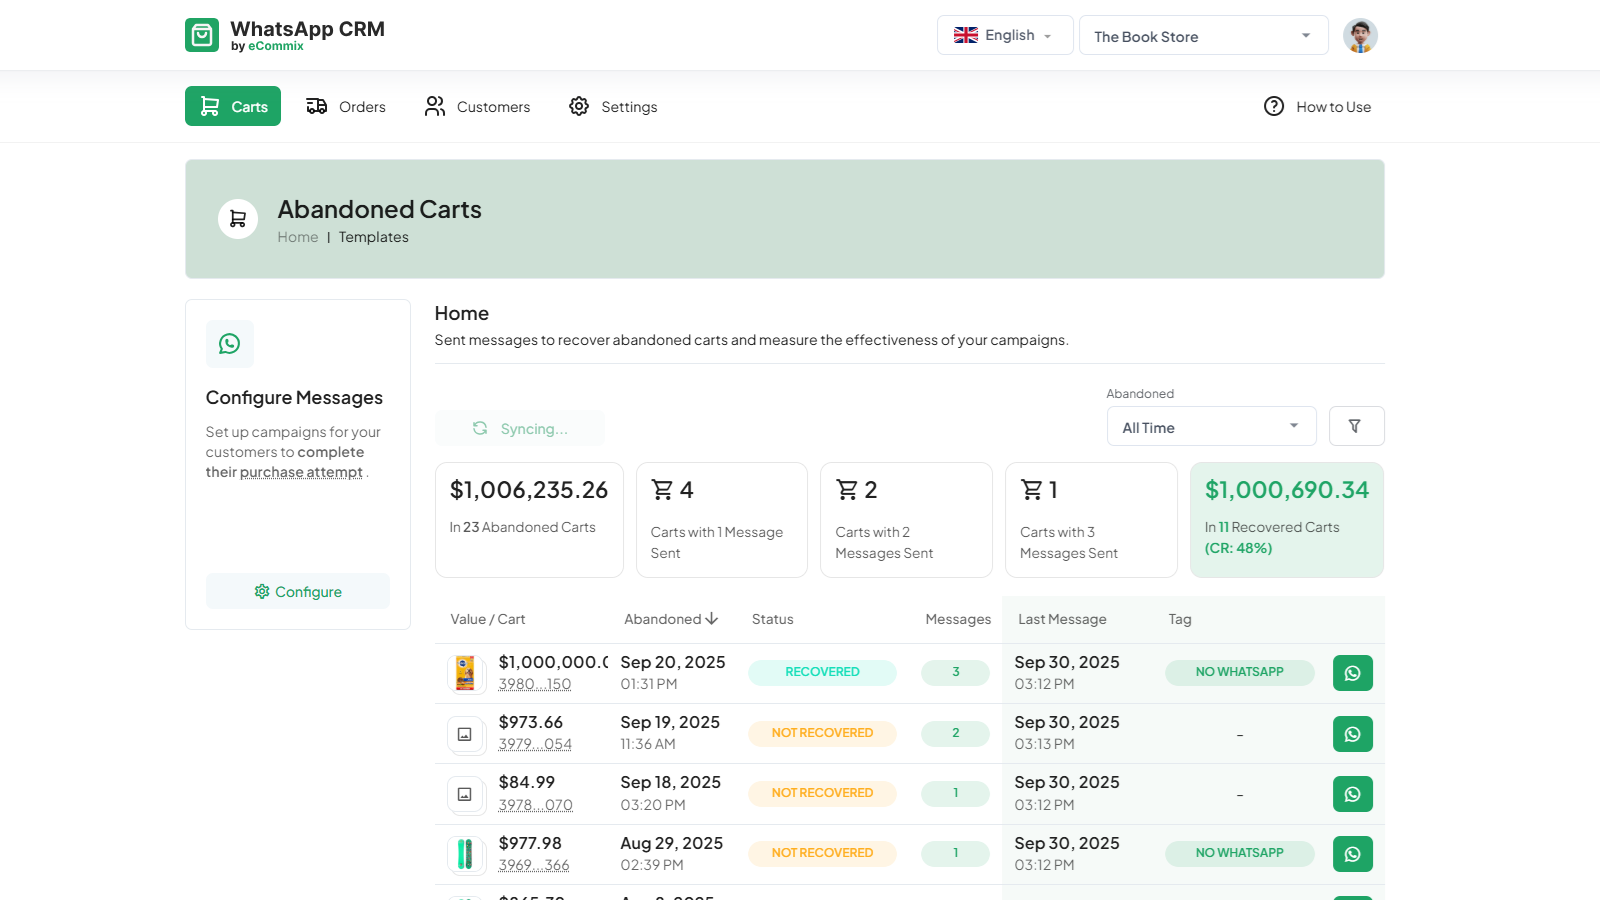Go to the Orders tab
The width and height of the screenshot is (1600, 900).
[x=346, y=107]
